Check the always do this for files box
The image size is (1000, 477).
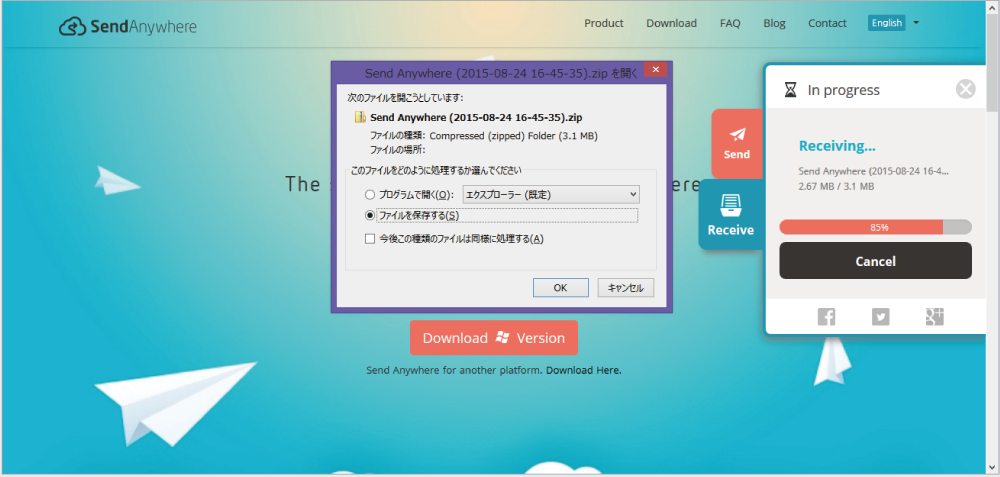point(370,238)
